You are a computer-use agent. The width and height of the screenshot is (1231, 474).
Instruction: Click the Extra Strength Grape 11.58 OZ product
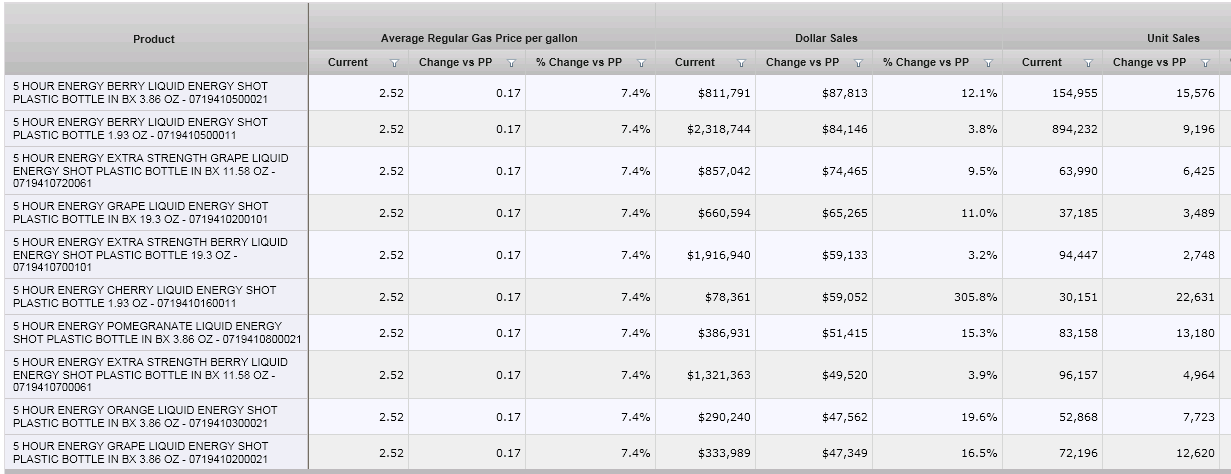click(155, 171)
